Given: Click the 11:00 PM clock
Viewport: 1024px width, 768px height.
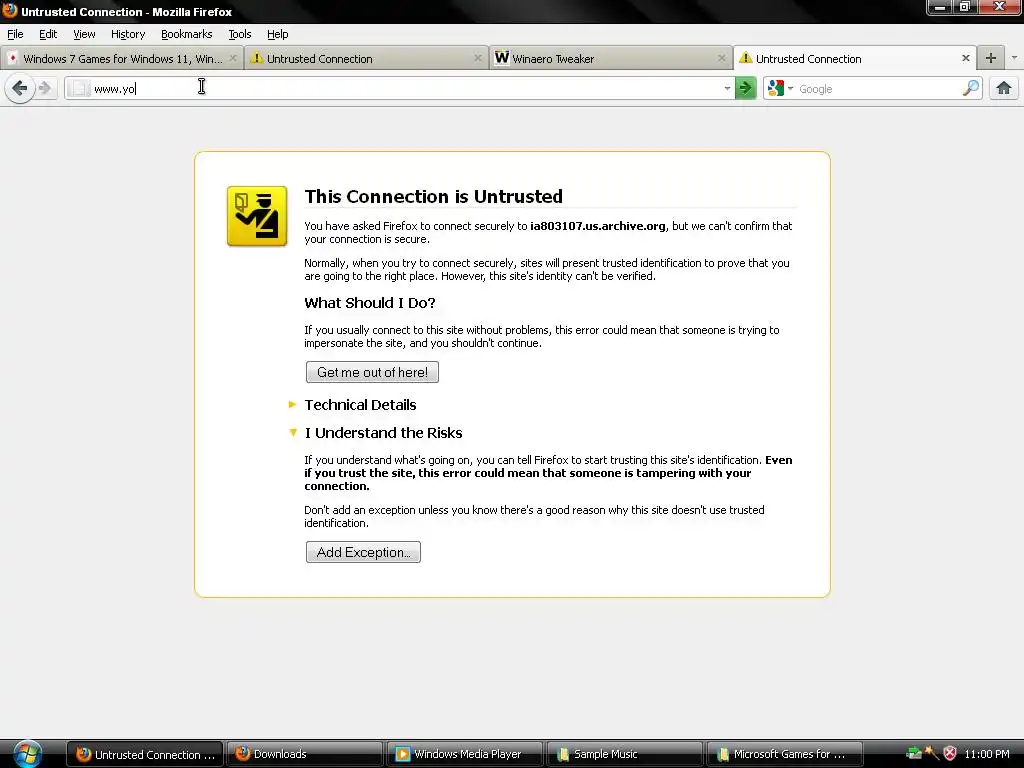Looking at the screenshot, I should (986, 754).
